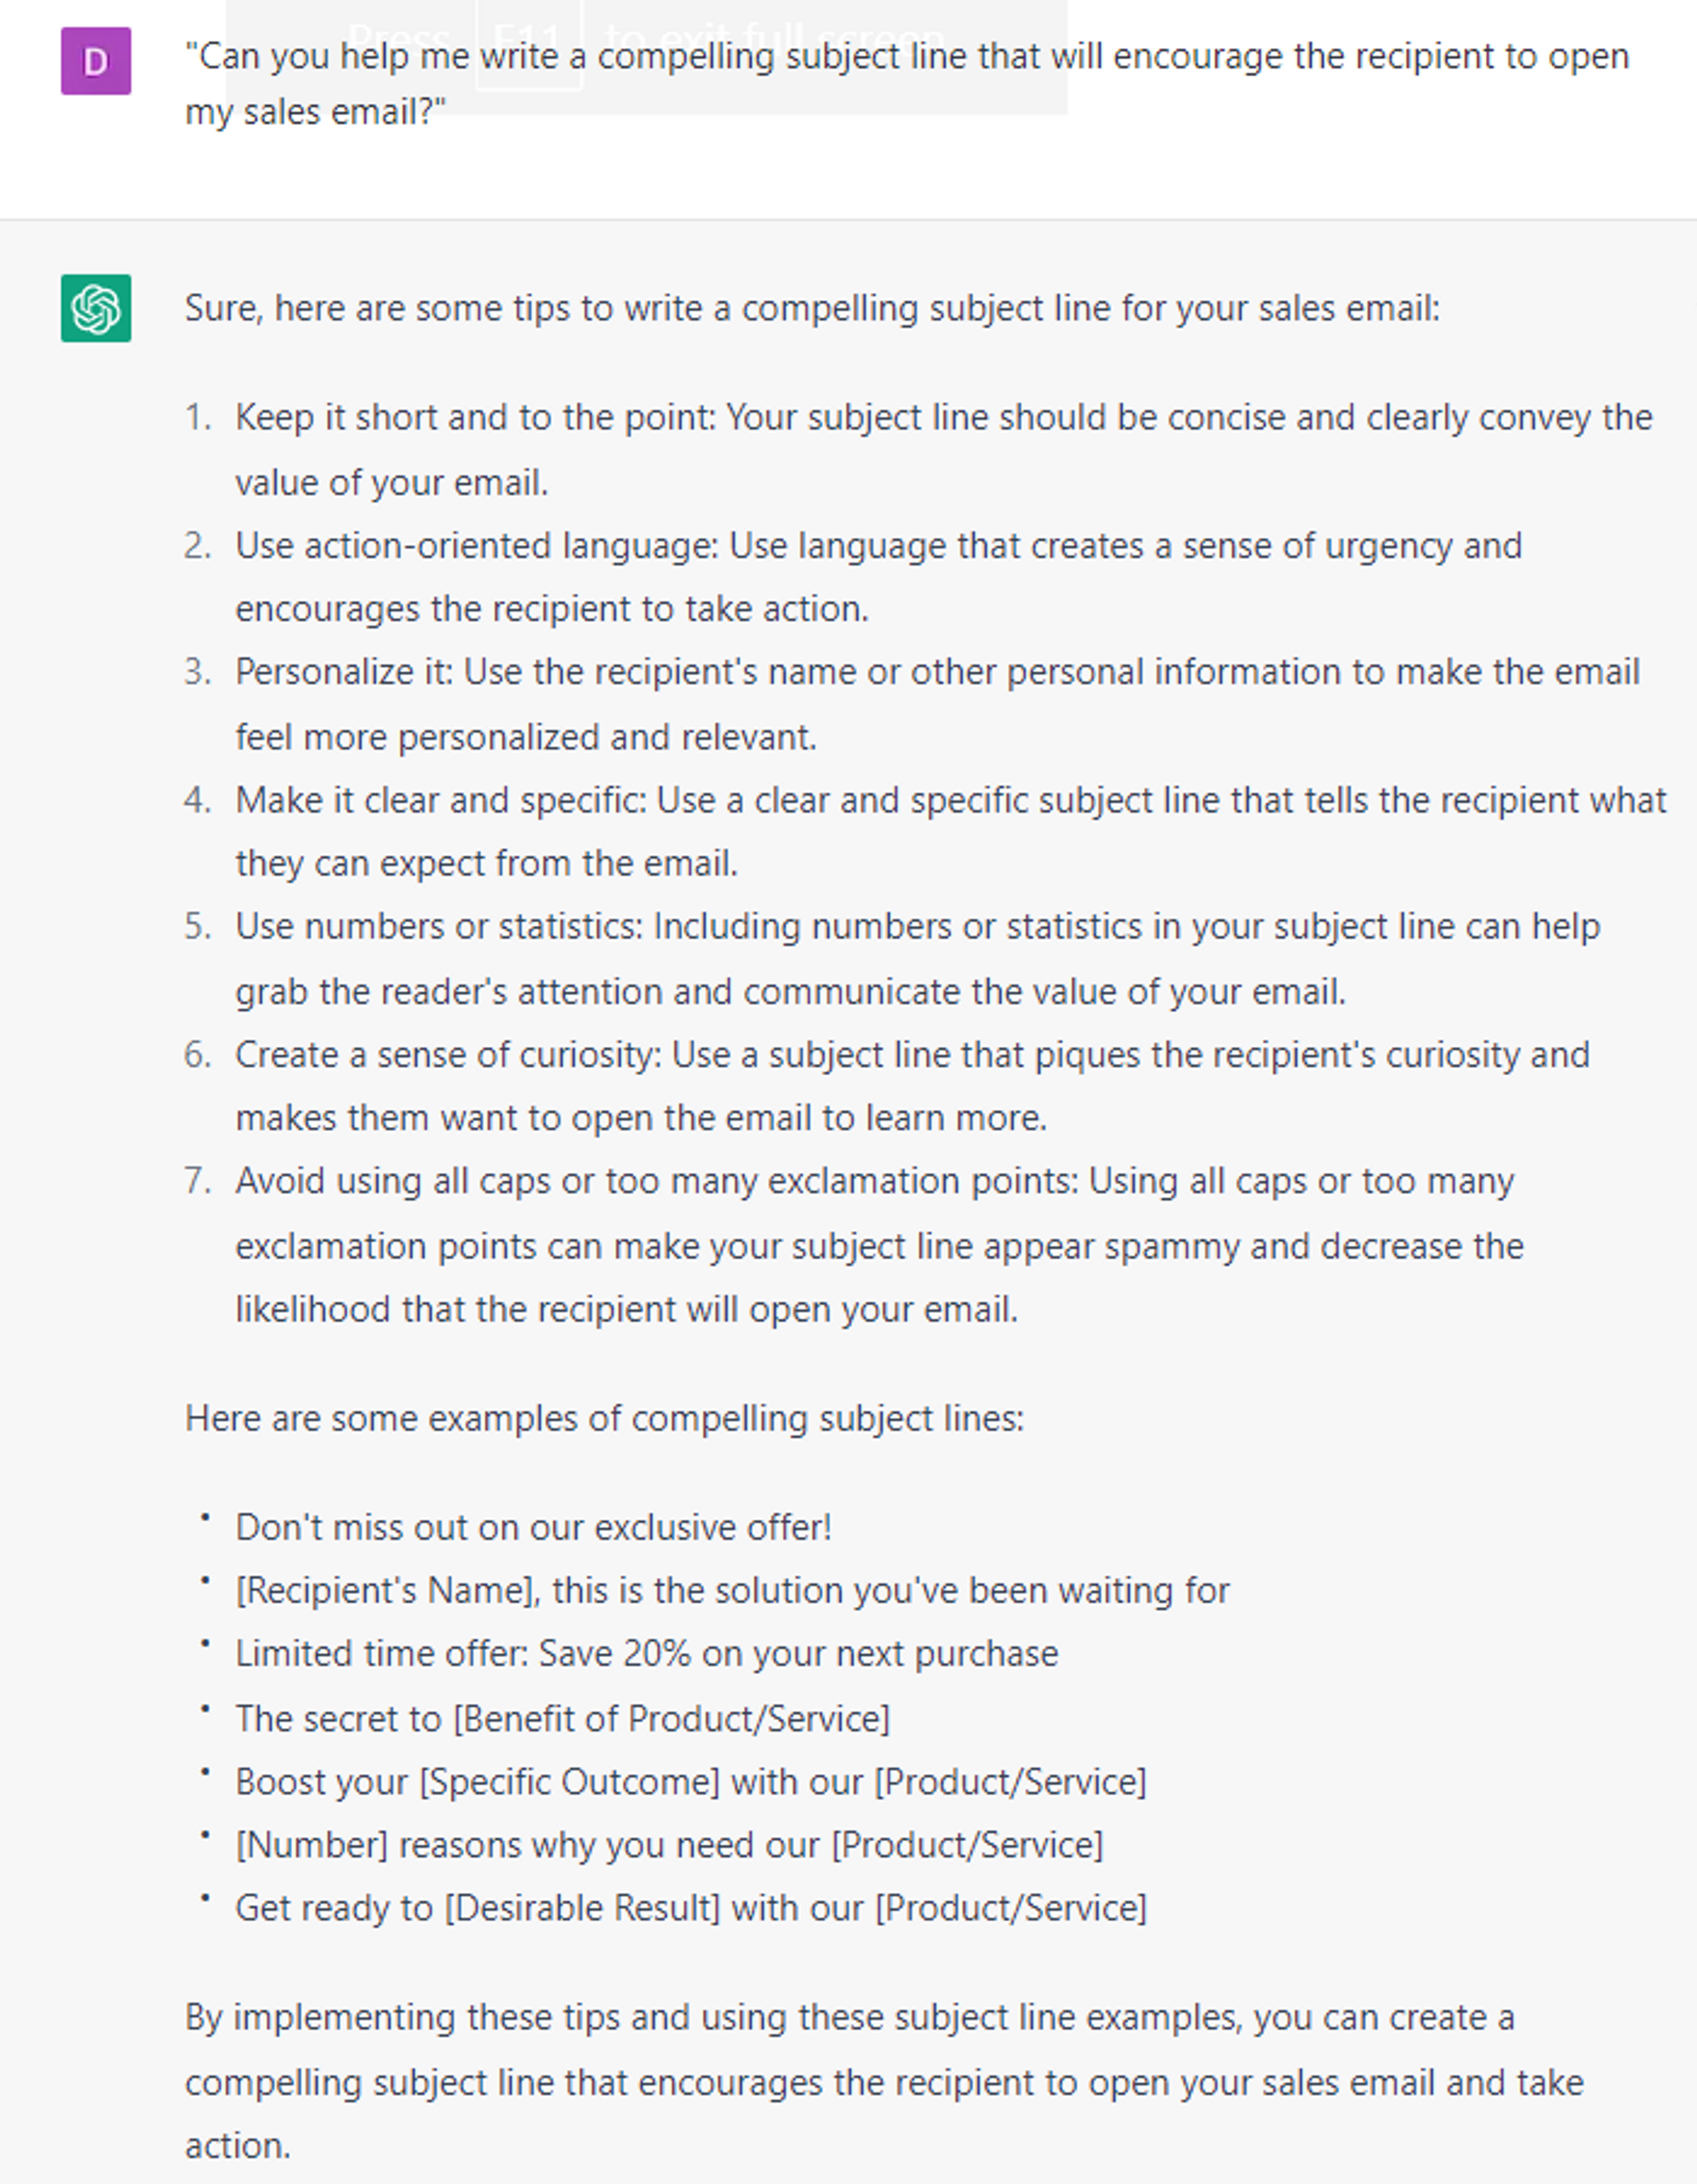Image resolution: width=1697 pixels, height=2184 pixels.
Task: Click example 'Don't miss out on our exclusive offer!'
Action: 533,1527
